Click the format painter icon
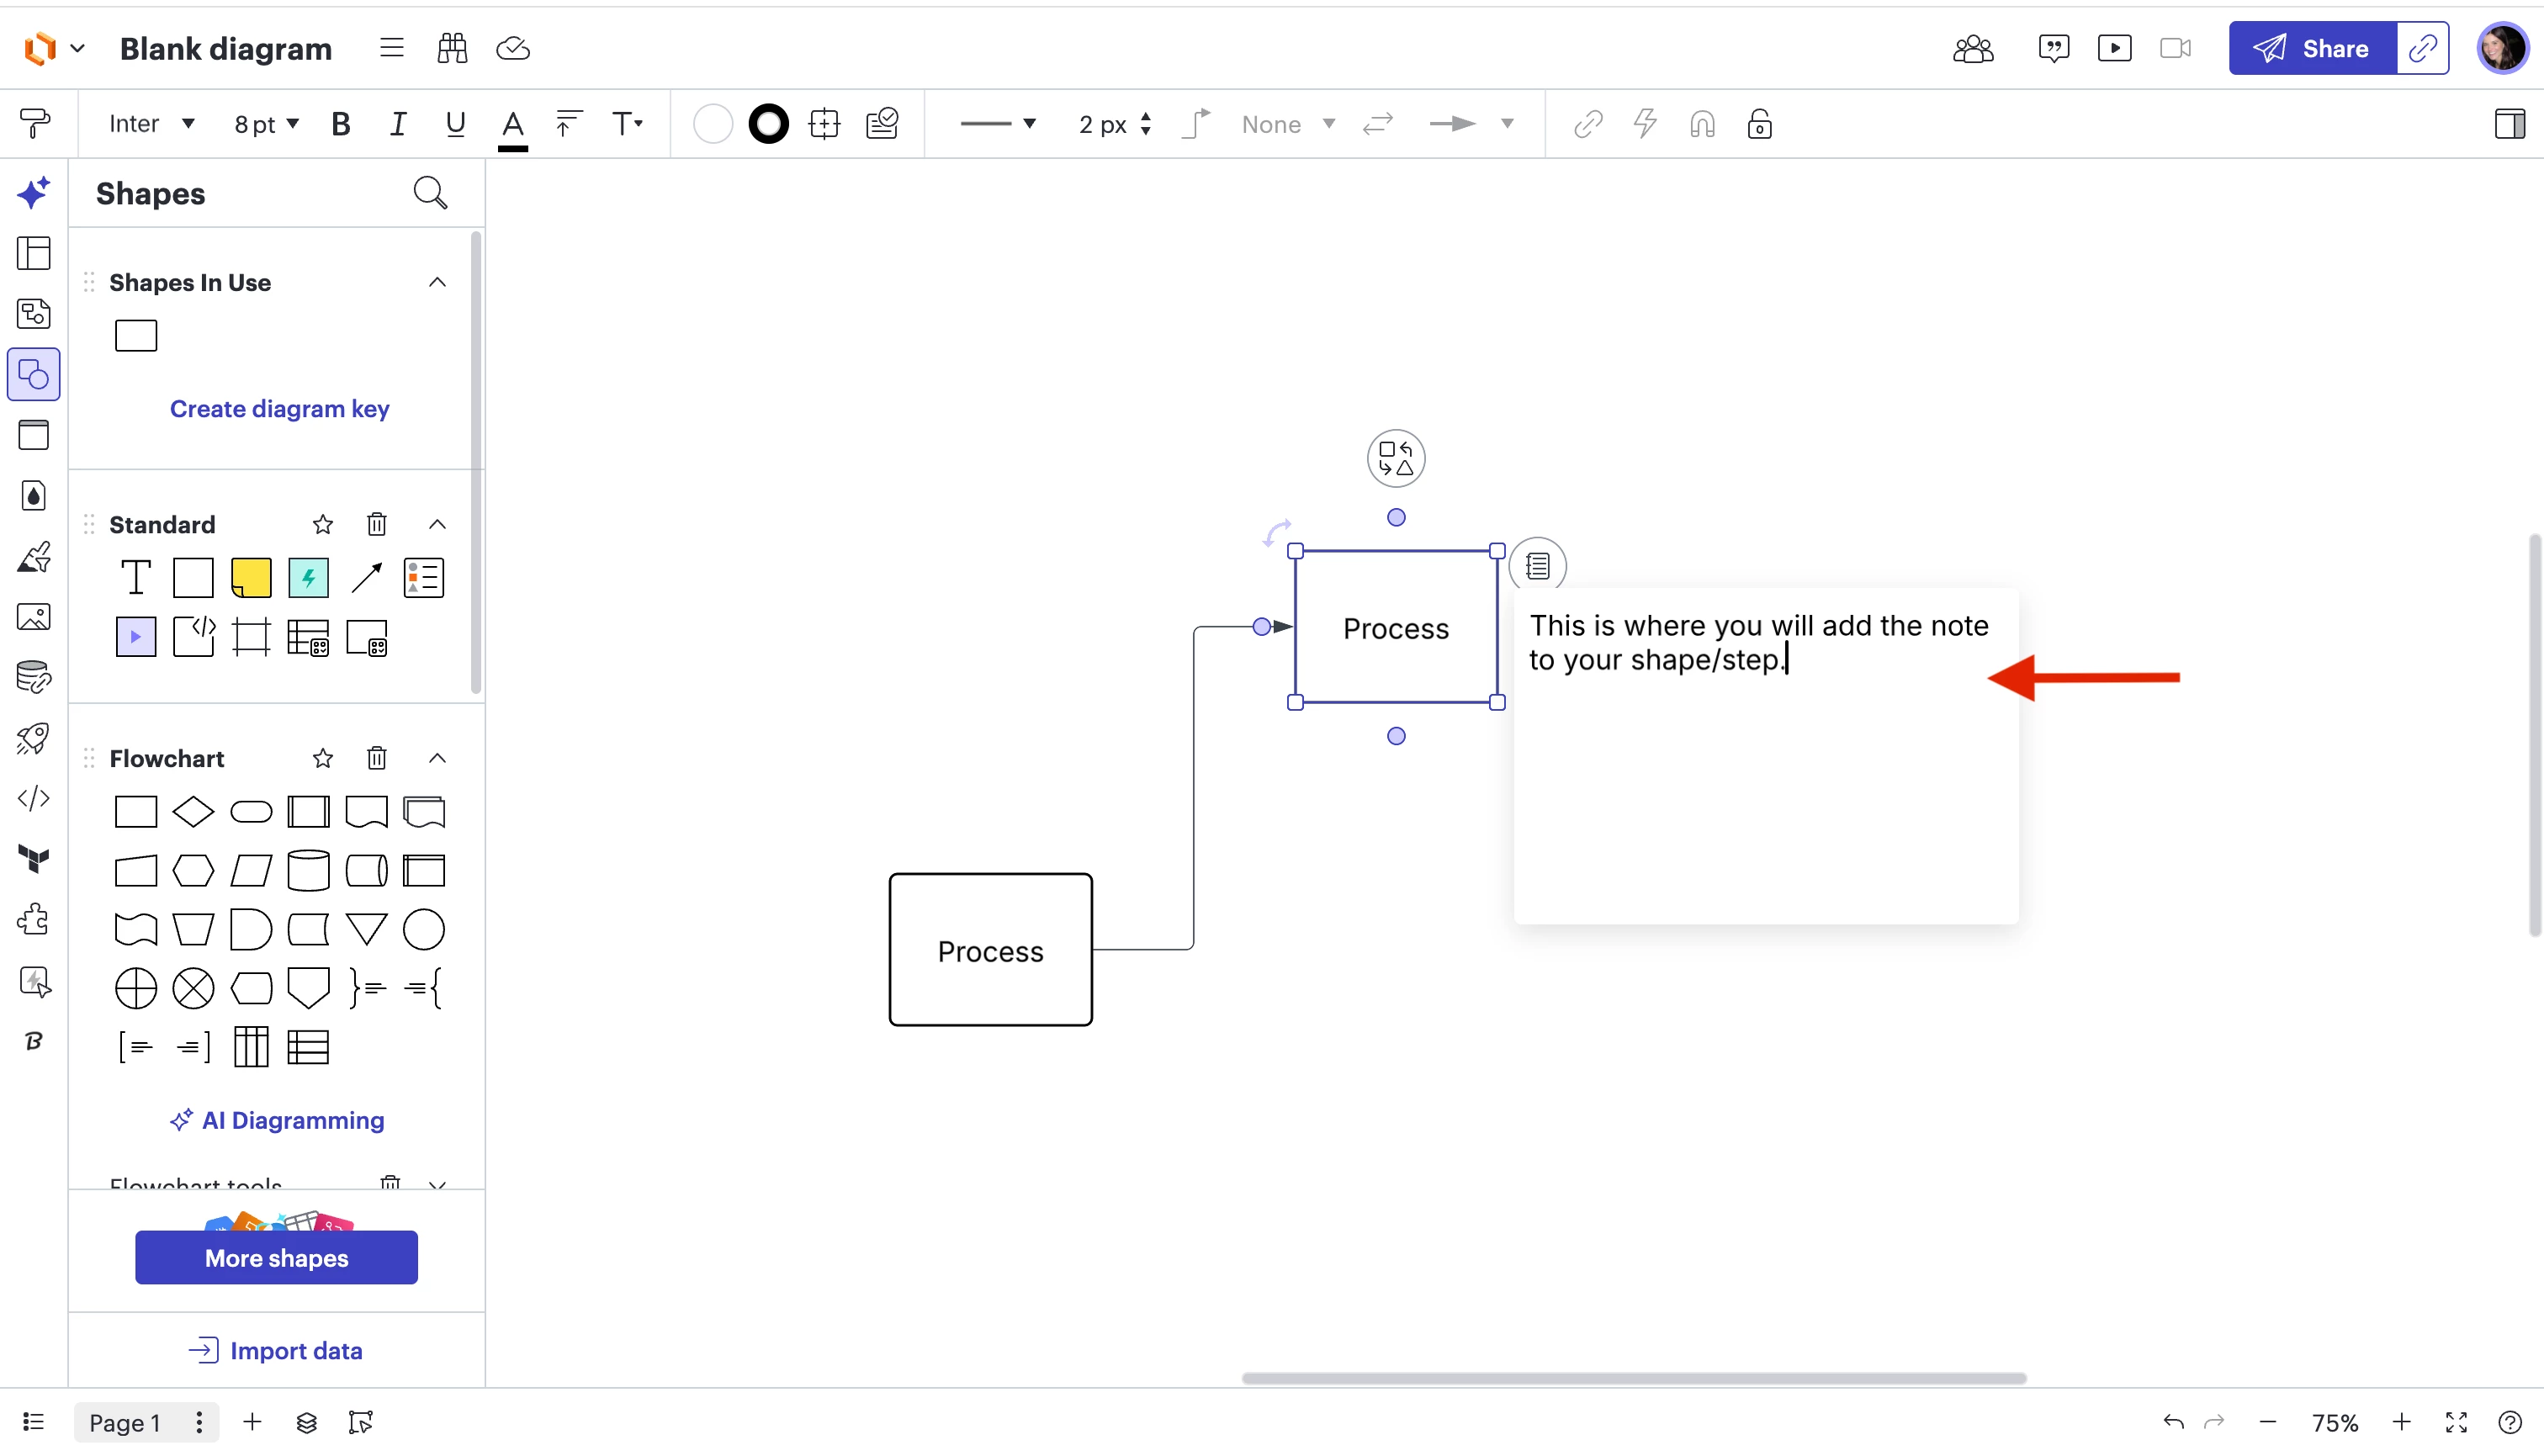 click(34, 124)
